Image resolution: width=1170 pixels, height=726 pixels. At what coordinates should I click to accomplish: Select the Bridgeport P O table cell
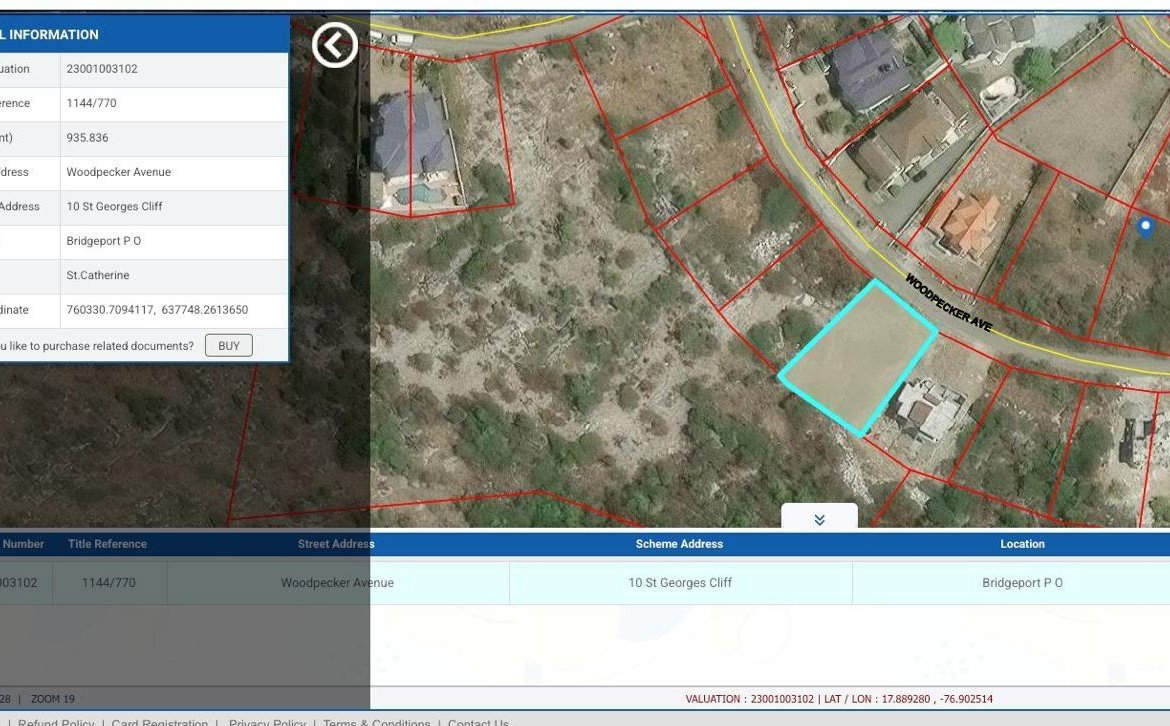click(x=1022, y=583)
